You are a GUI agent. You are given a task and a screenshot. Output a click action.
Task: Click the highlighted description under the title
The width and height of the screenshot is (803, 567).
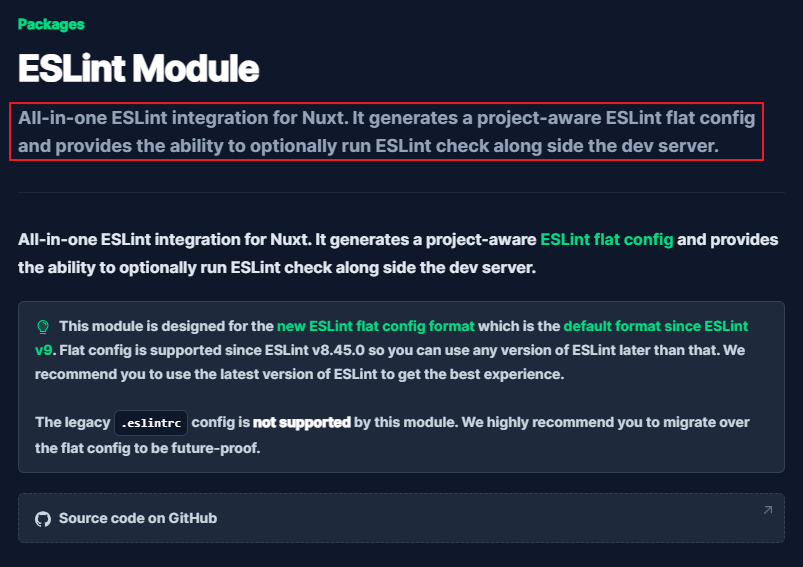386,132
